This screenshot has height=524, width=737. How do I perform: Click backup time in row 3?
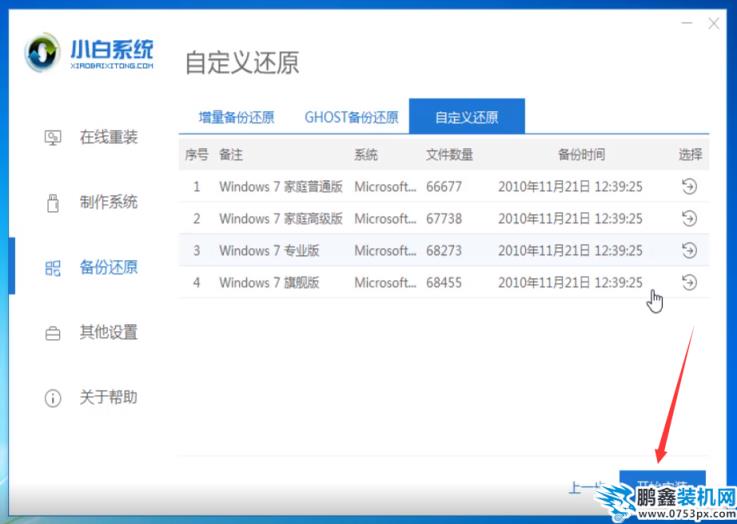tap(570, 250)
